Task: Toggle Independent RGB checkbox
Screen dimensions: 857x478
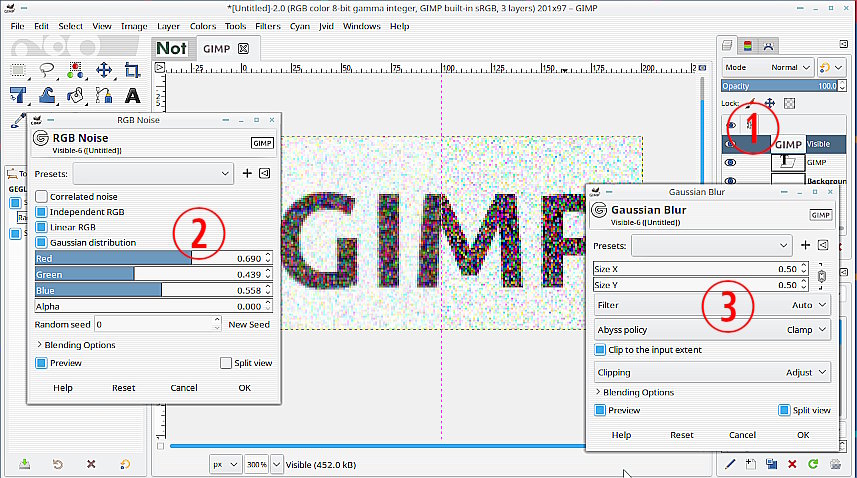Action: click(x=42, y=211)
